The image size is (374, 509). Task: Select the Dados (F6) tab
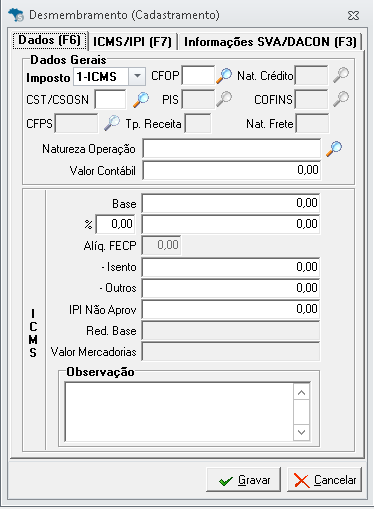point(50,40)
